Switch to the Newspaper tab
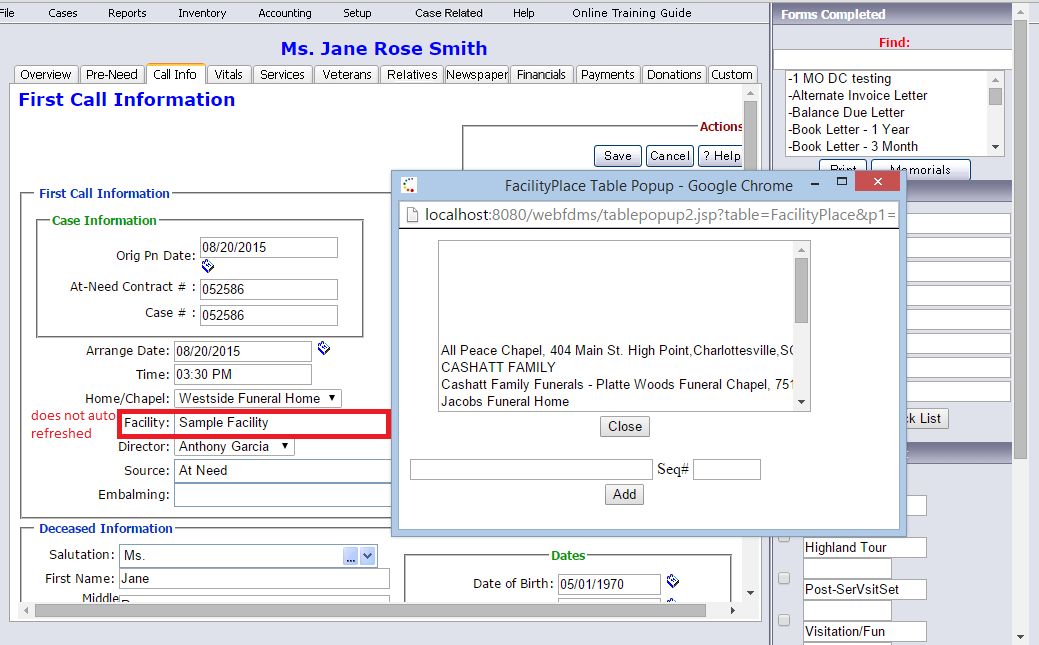This screenshot has width=1039, height=645. point(477,75)
